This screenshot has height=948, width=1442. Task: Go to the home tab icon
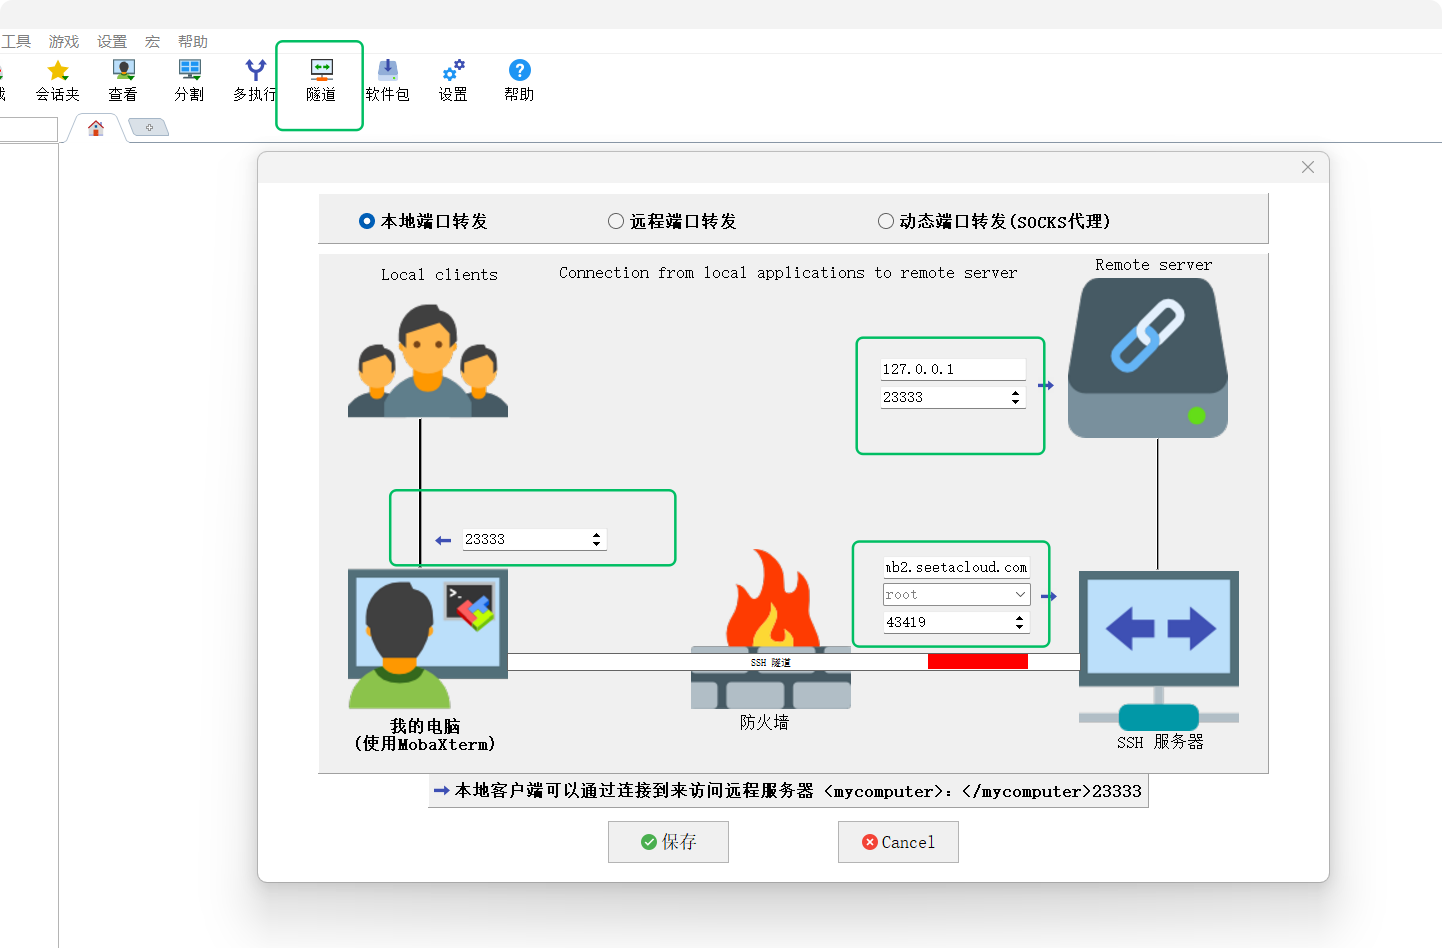point(96,128)
